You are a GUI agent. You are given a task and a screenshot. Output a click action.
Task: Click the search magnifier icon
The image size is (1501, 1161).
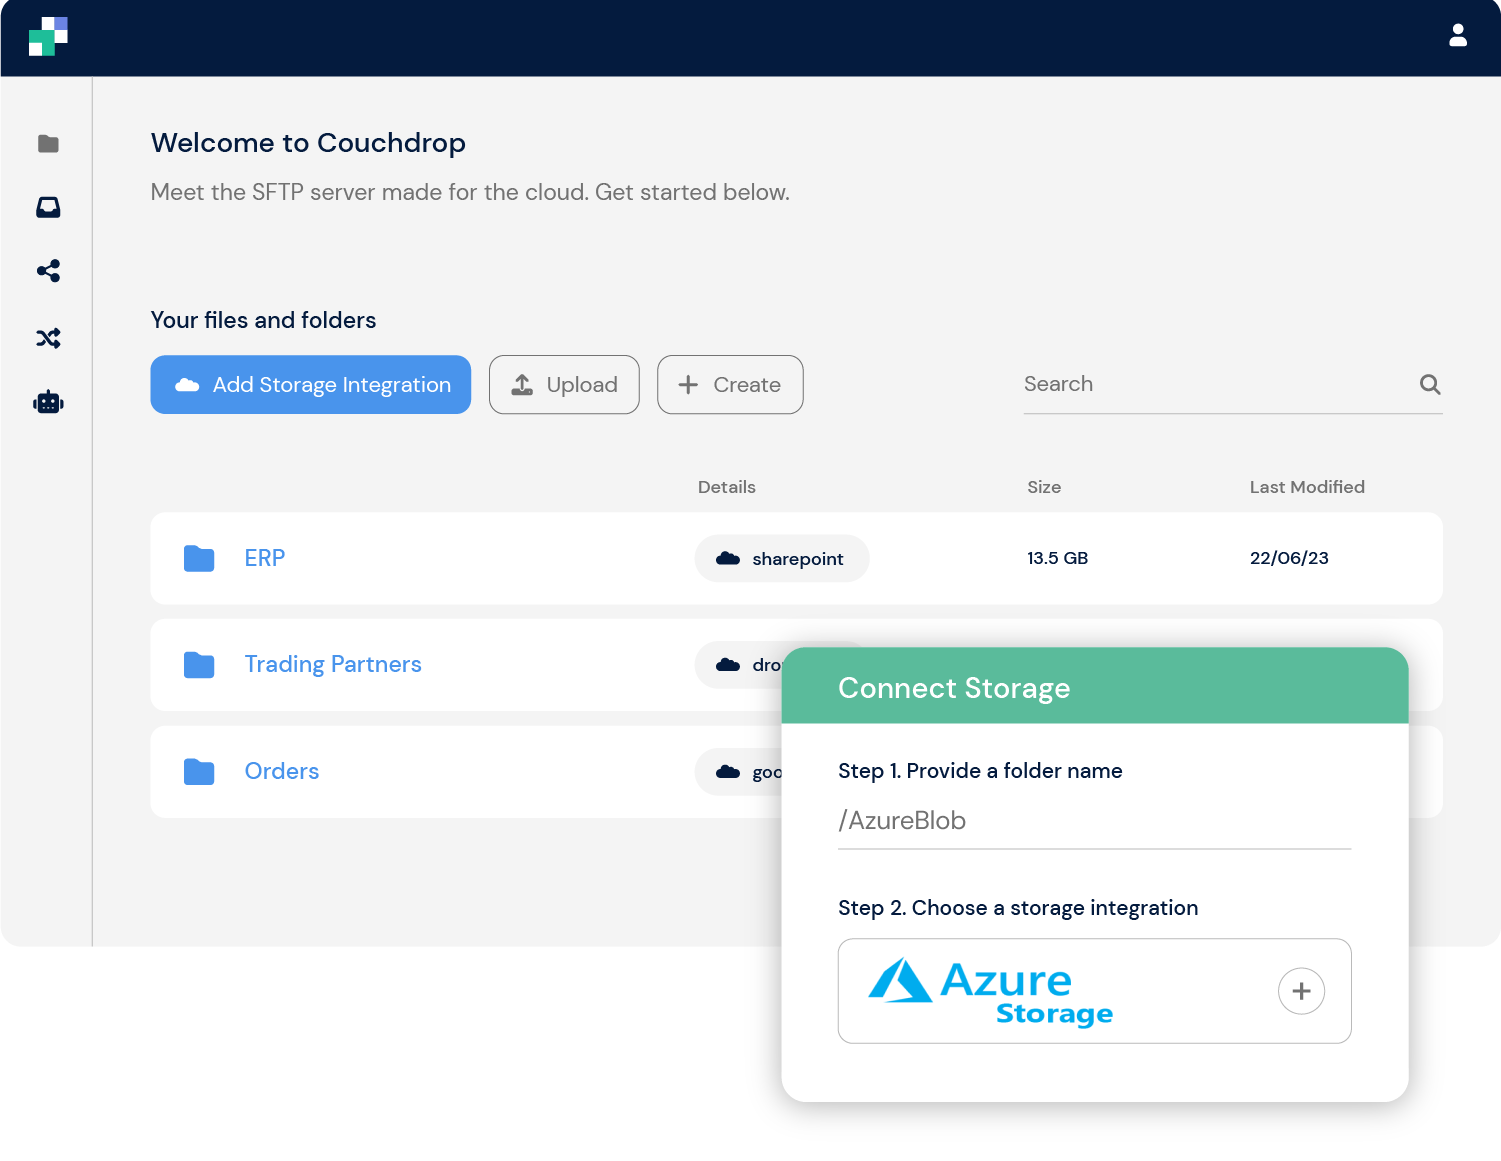pos(1430,385)
